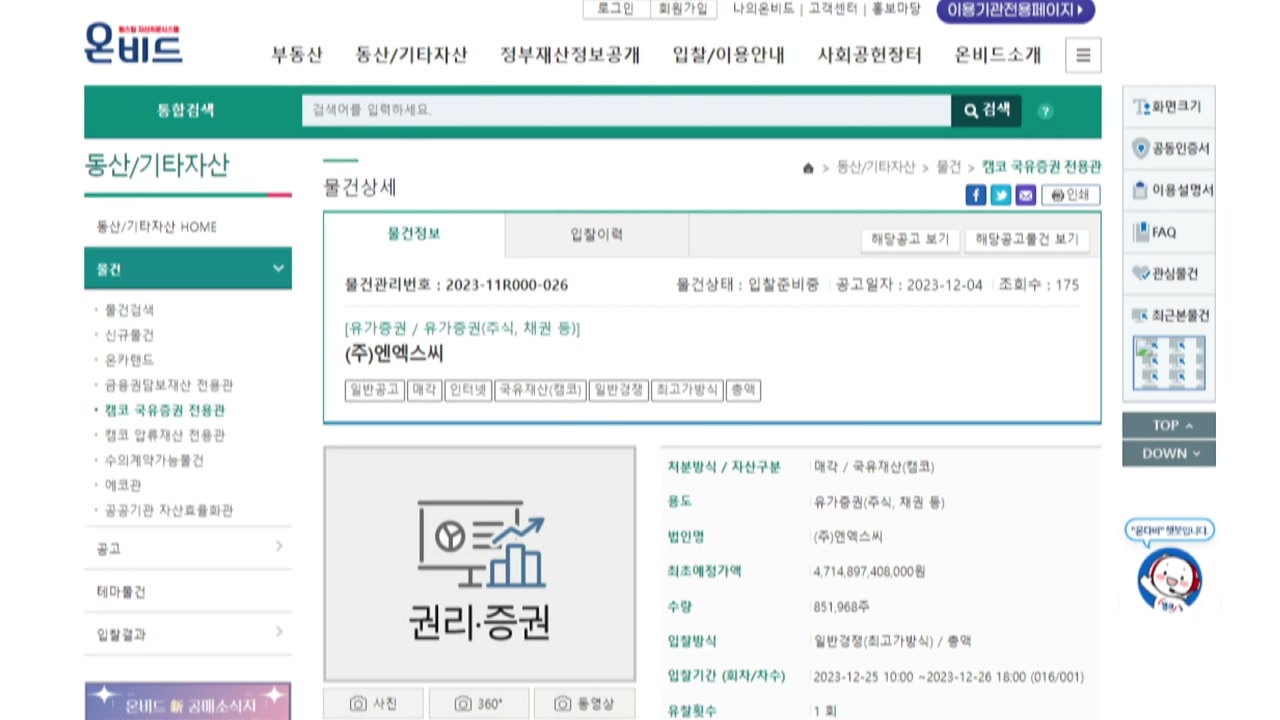Collapse the 물건 sidebar section
1280x720 pixels.
188,269
